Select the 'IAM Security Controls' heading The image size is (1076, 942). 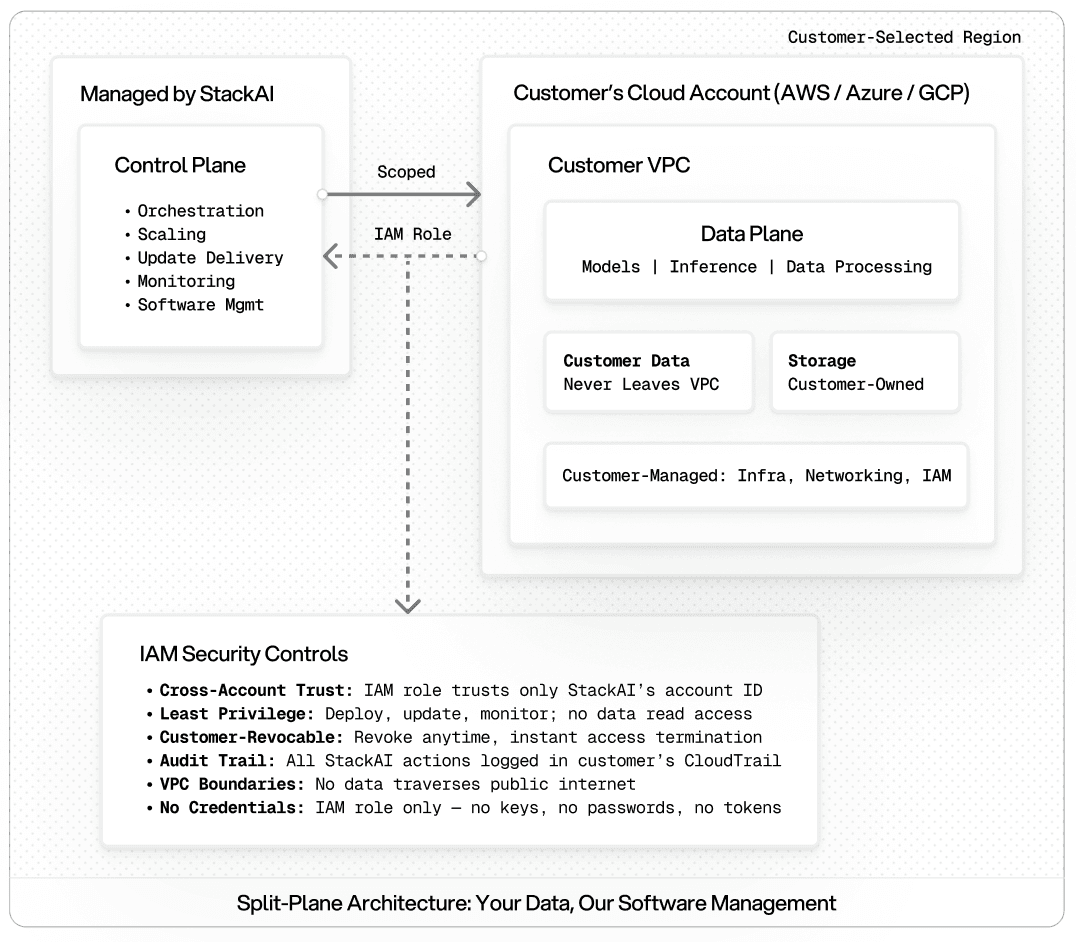click(243, 654)
